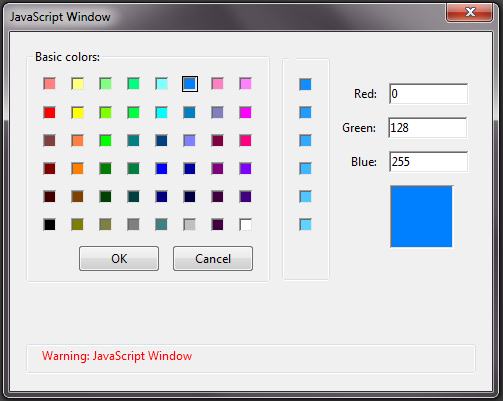This screenshot has width=503, height=401.
Task: Select the salmon light-red swatch in top row
Action: click(x=49, y=84)
